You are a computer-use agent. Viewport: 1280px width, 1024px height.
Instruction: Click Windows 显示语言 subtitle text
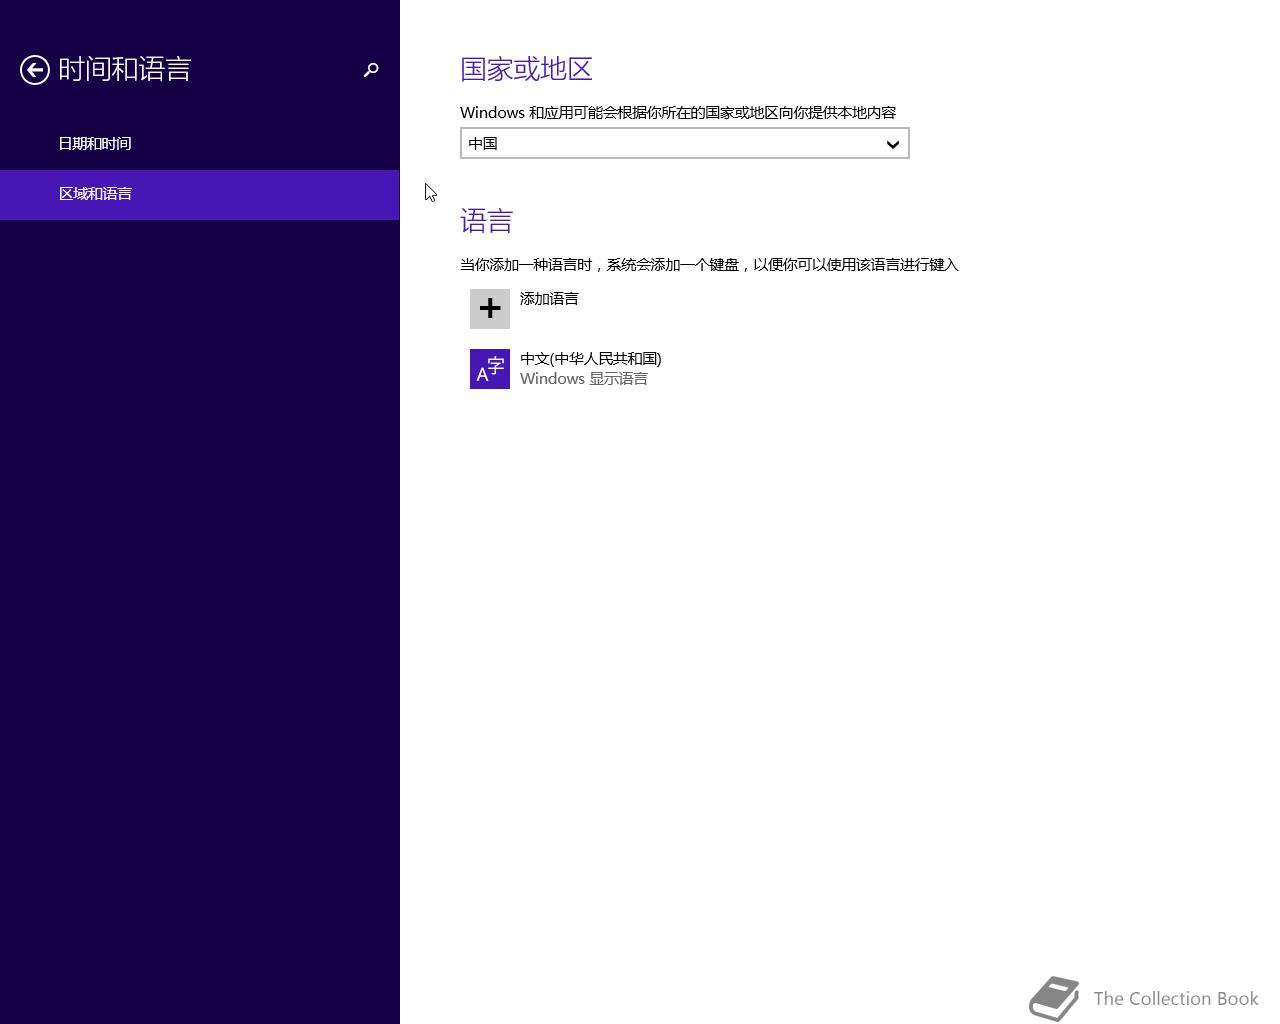click(x=584, y=379)
